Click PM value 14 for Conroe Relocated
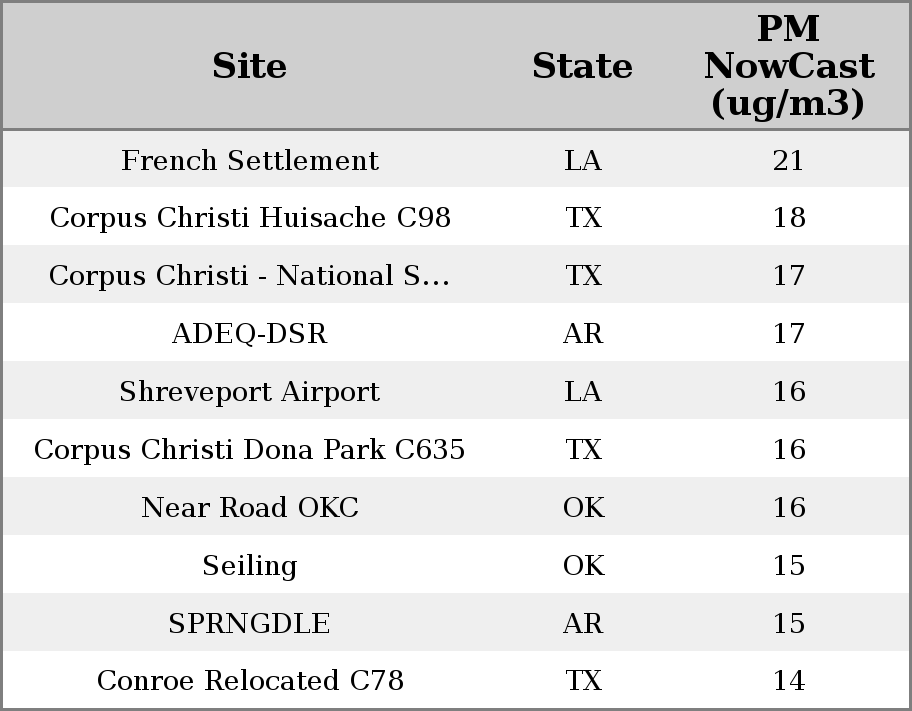Screen dimensions: 912x711 (788, 681)
